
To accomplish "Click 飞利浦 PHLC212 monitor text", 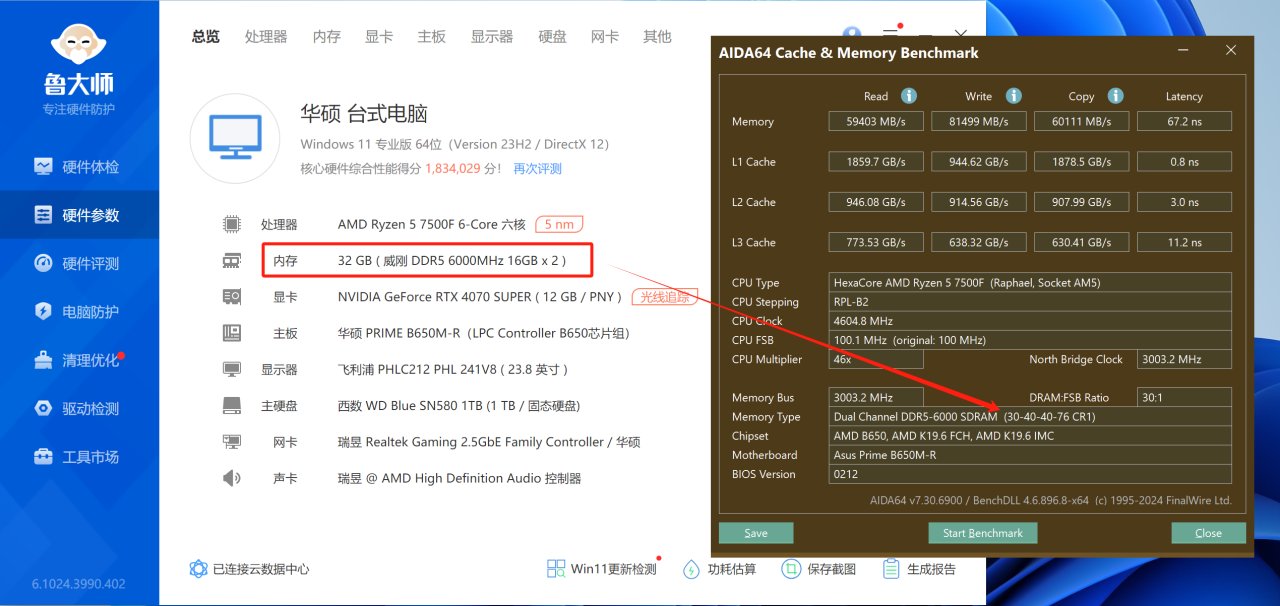I will (x=454, y=369).
